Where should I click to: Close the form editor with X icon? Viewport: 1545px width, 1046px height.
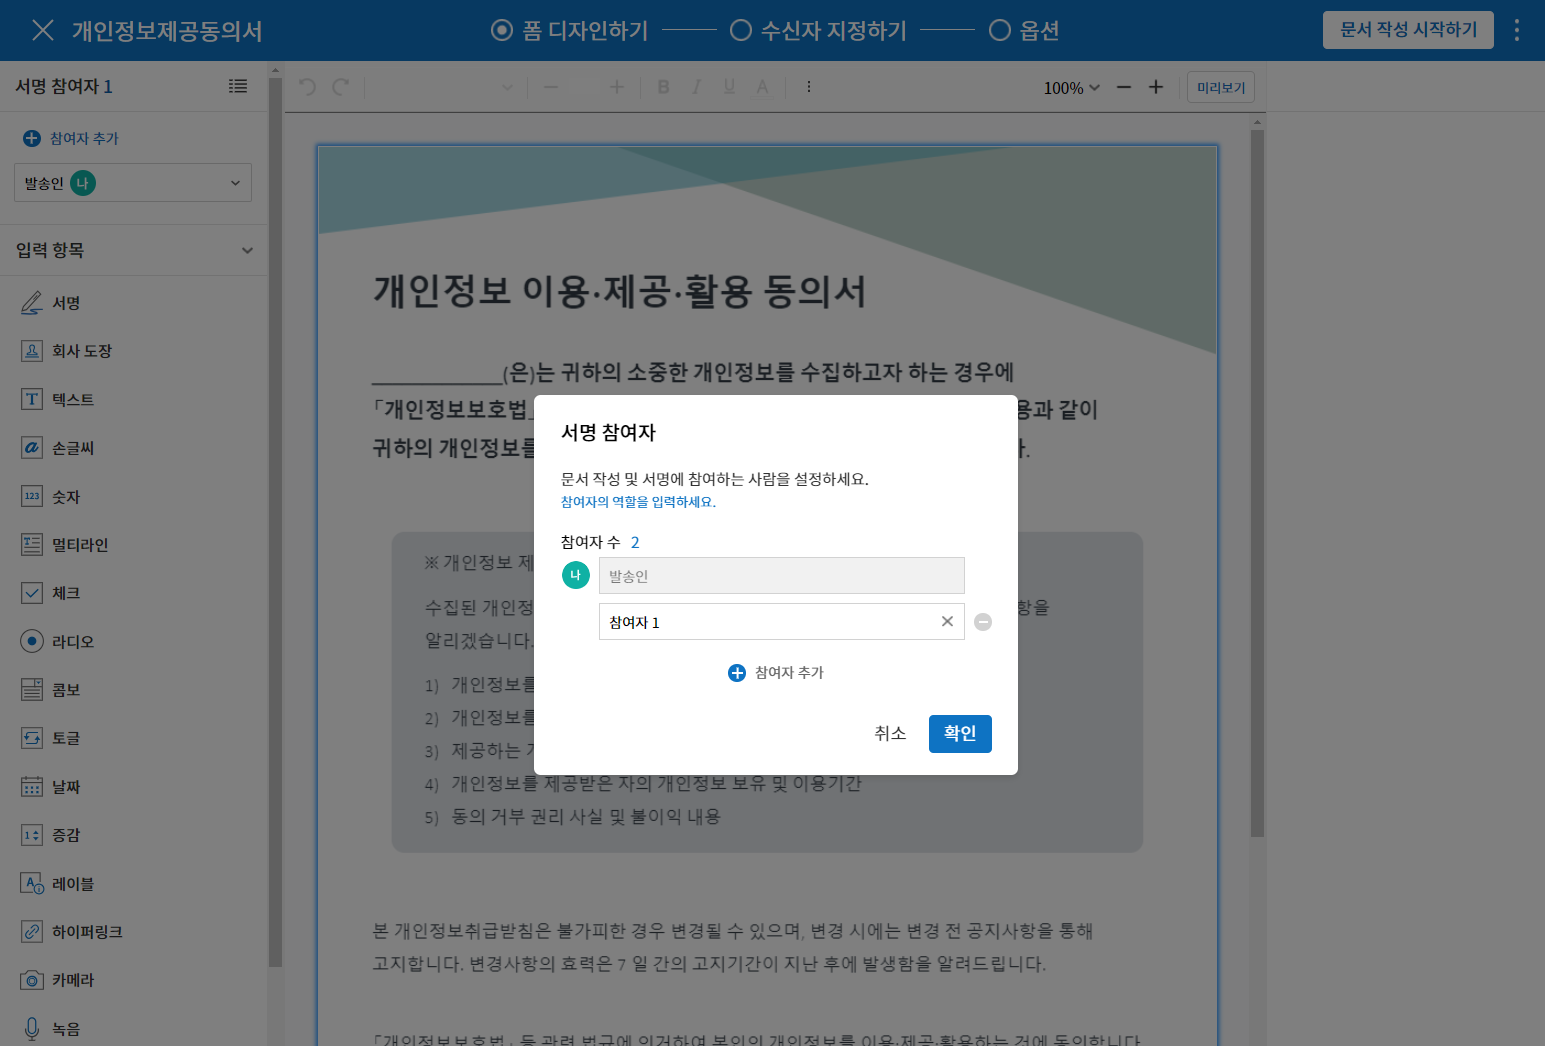(x=42, y=30)
